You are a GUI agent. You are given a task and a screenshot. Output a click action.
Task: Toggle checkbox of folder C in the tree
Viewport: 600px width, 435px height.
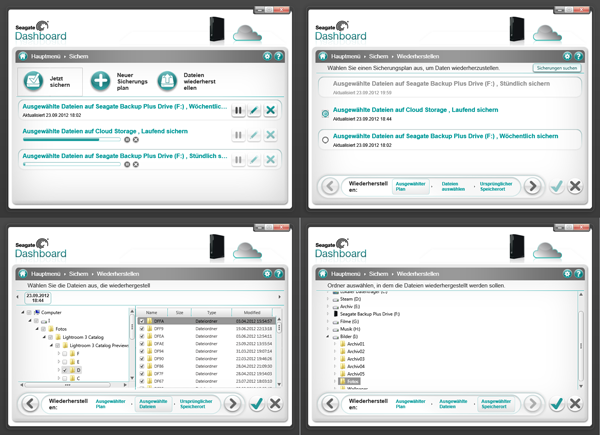[x=65, y=378]
